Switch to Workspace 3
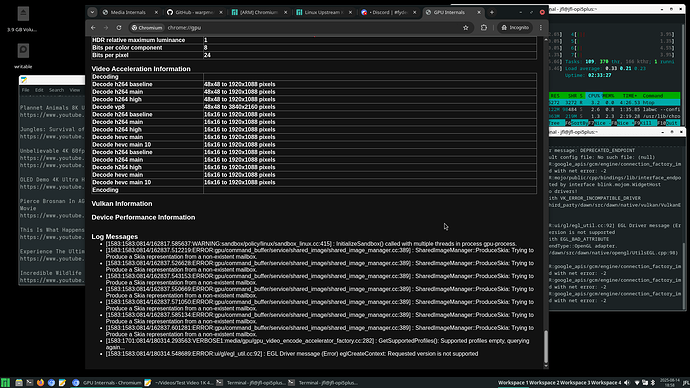The image size is (690, 388). [x=575, y=383]
